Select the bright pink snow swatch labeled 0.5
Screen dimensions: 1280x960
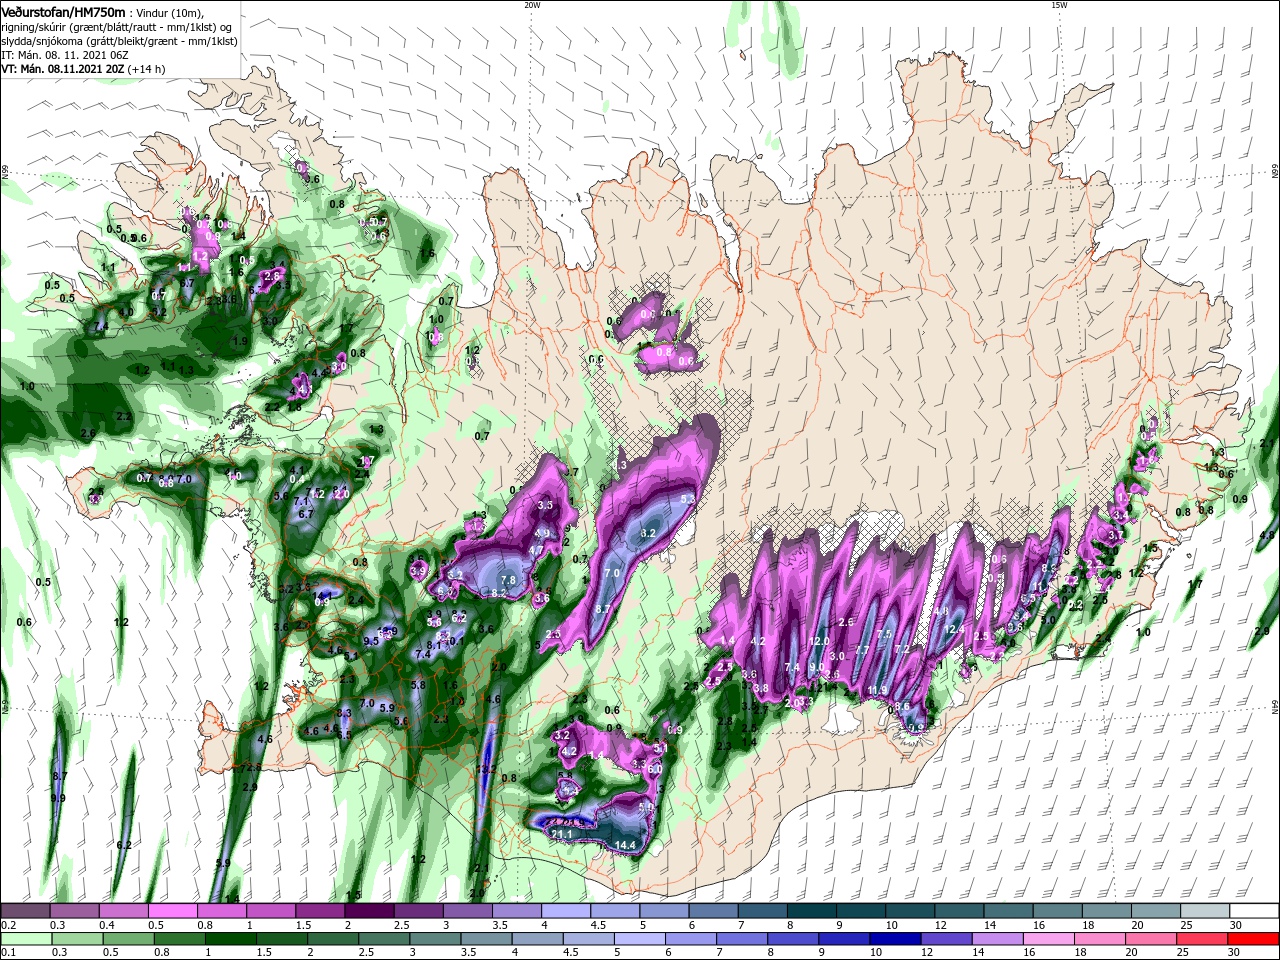point(172,911)
